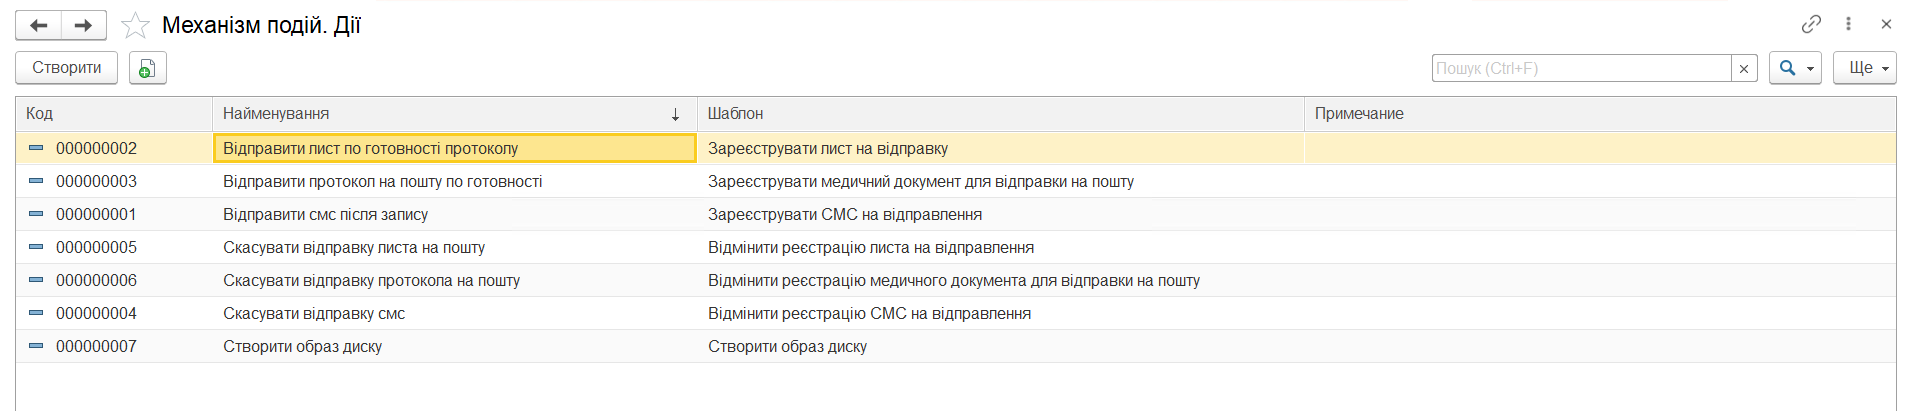
Task: Open the vertical three-dot options menu
Action: click(1848, 24)
